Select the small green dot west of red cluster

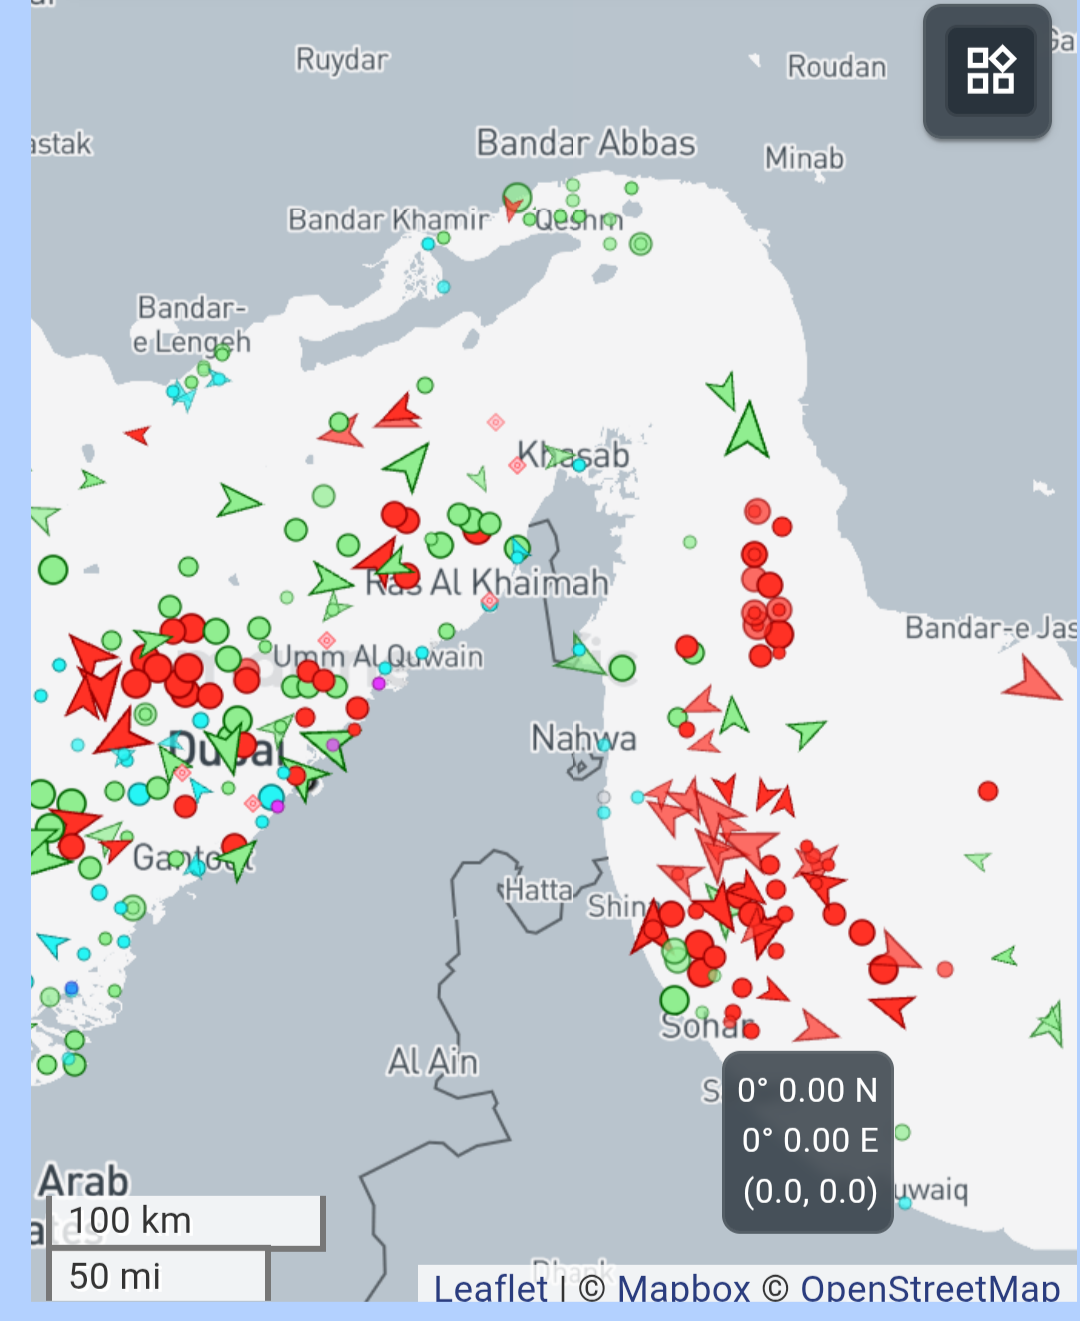click(x=690, y=542)
